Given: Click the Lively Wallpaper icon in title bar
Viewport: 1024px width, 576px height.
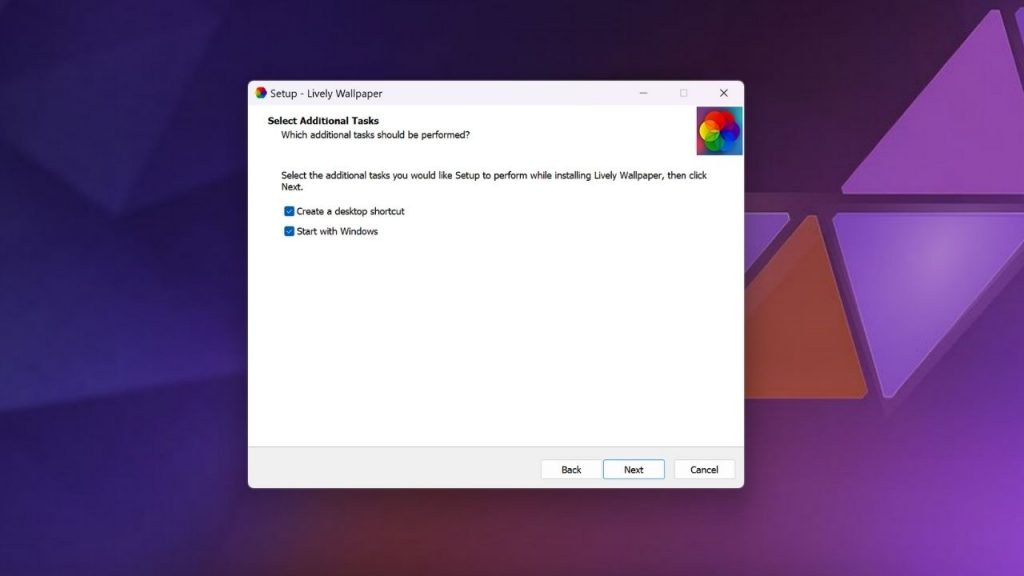Looking at the screenshot, I should coord(261,93).
